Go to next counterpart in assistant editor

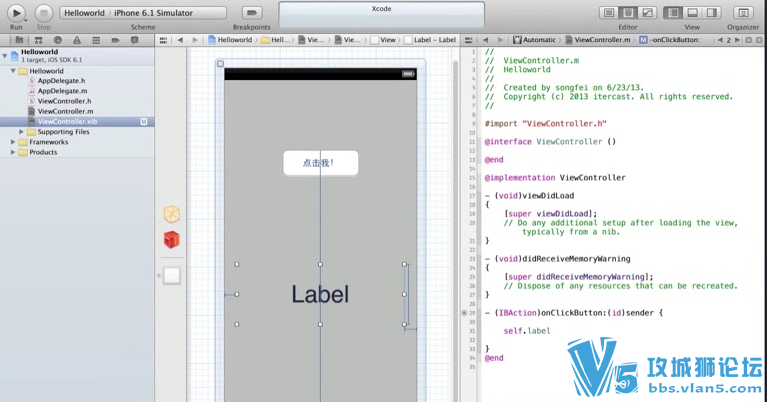737,40
